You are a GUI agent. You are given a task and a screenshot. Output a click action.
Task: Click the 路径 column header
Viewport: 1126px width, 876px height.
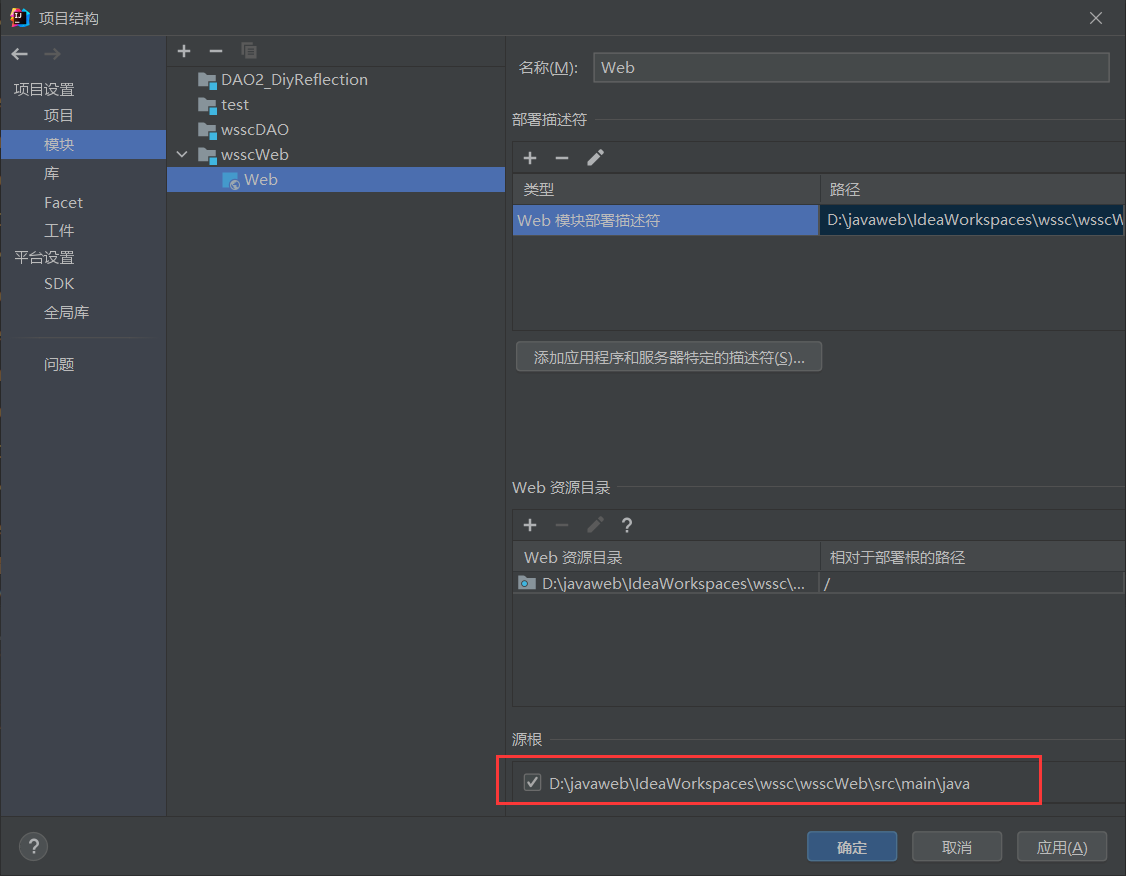972,190
